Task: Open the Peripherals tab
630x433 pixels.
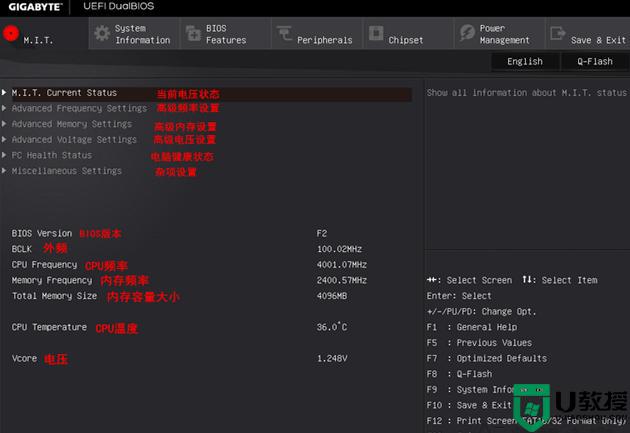Action: (x=317, y=34)
